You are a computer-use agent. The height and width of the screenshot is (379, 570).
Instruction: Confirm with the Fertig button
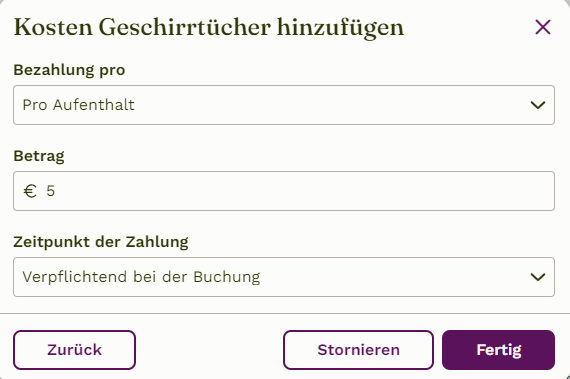pos(498,350)
